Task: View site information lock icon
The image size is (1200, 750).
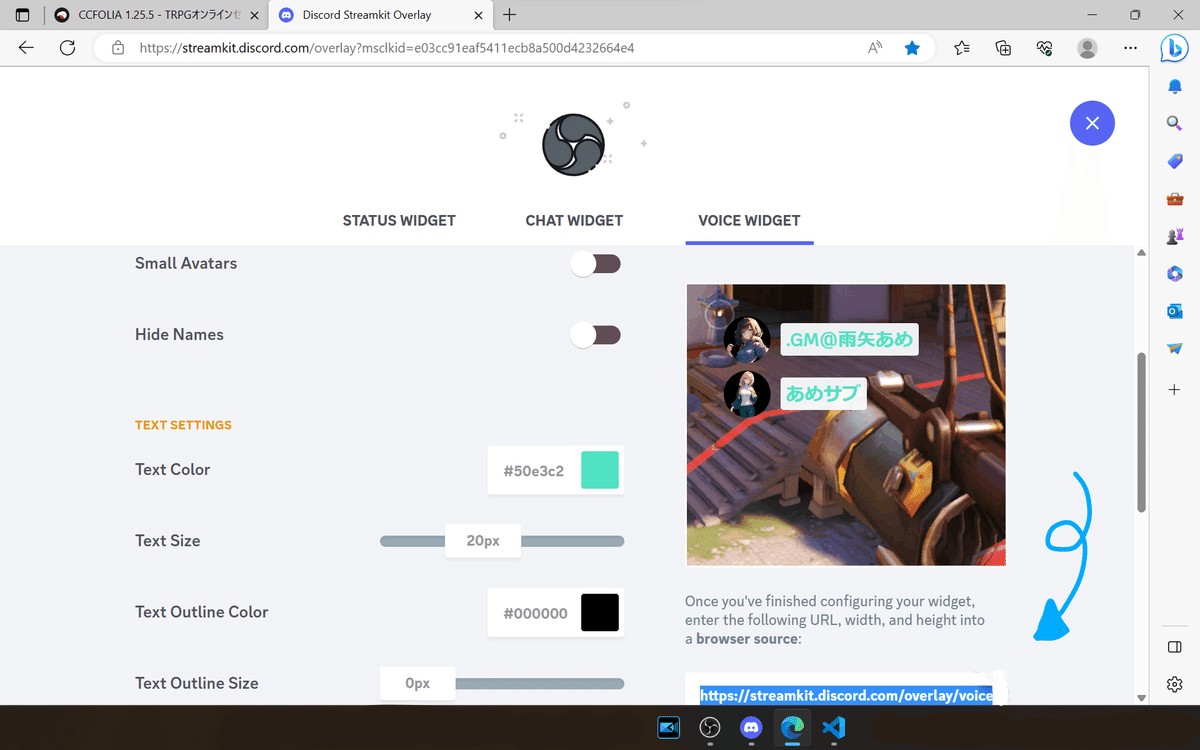Action: tap(118, 48)
